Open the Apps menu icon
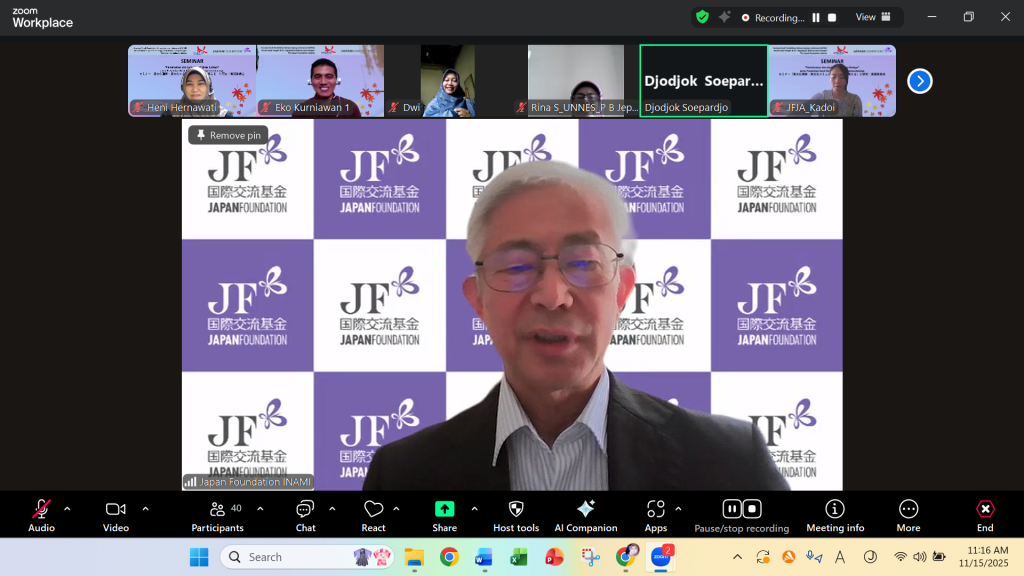This screenshot has width=1024, height=576. coord(656,515)
